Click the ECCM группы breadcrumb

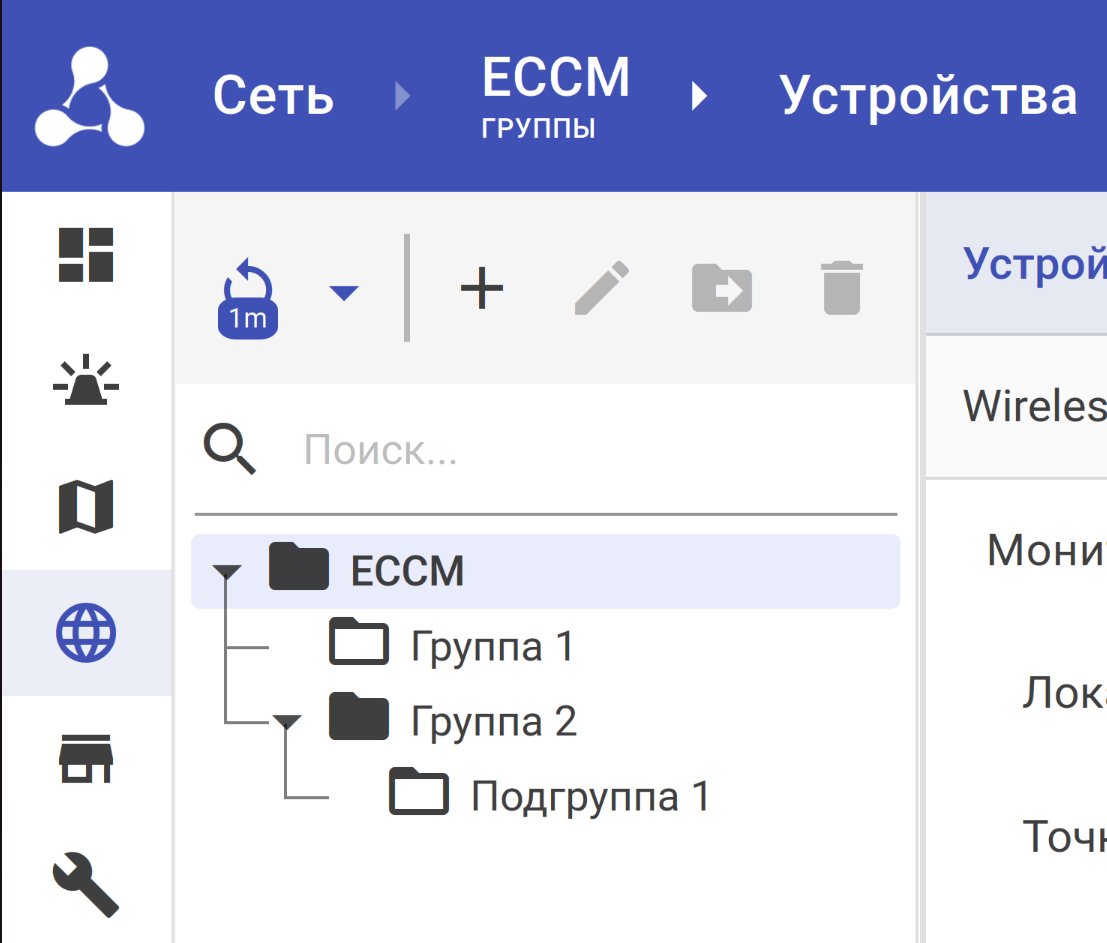tap(555, 97)
